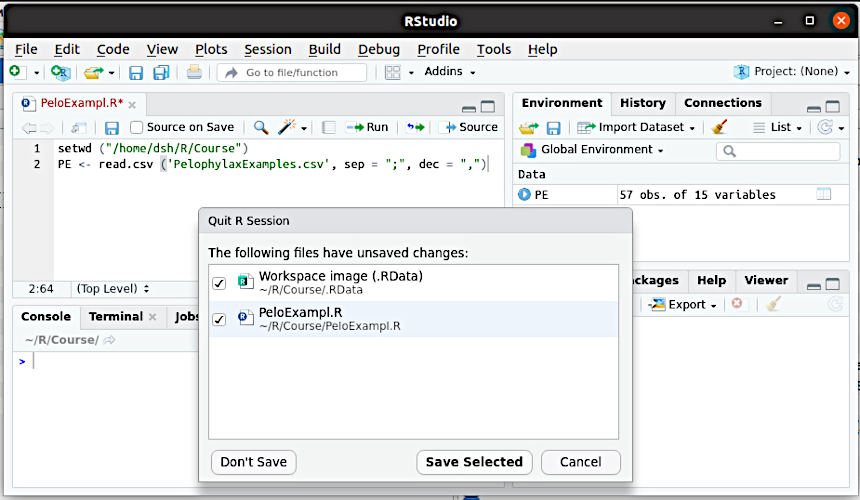Clear environment objects with the broom icon
This screenshot has height=500, width=860.
coord(719,127)
